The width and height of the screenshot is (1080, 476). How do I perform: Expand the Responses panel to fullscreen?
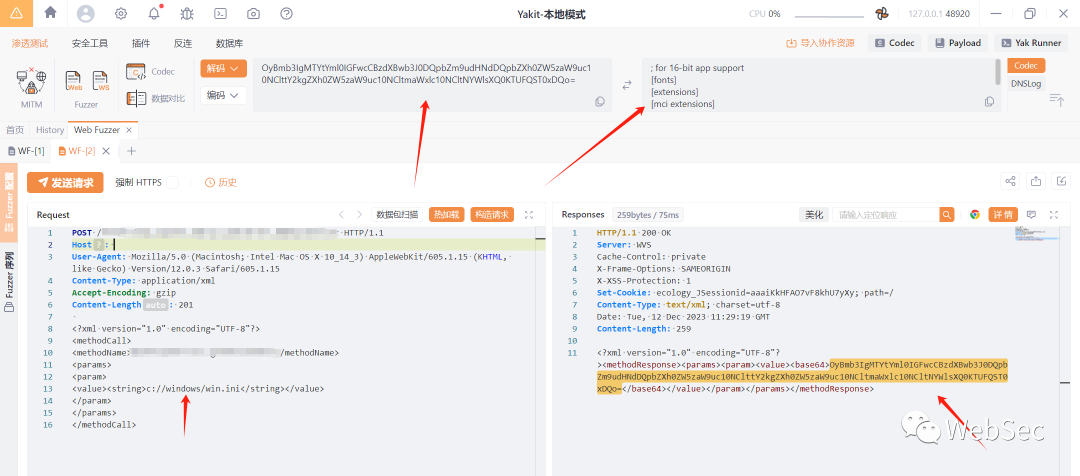pyautogui.click(x=1053, y=215)
